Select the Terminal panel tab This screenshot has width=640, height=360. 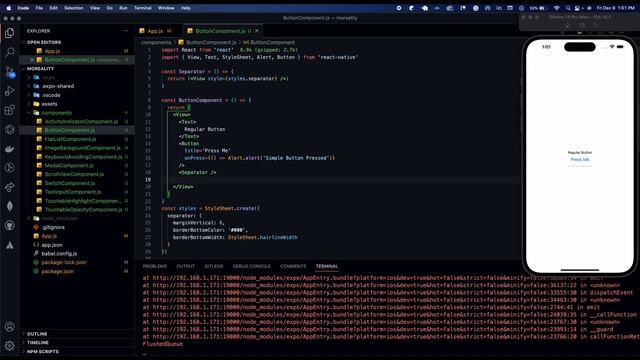pyautogui.click(x=327, y=266)
